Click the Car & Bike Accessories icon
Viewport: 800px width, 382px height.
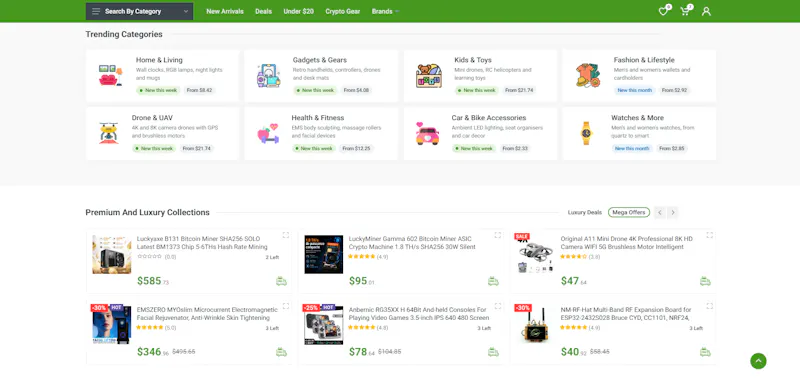[x=428, y=134]
